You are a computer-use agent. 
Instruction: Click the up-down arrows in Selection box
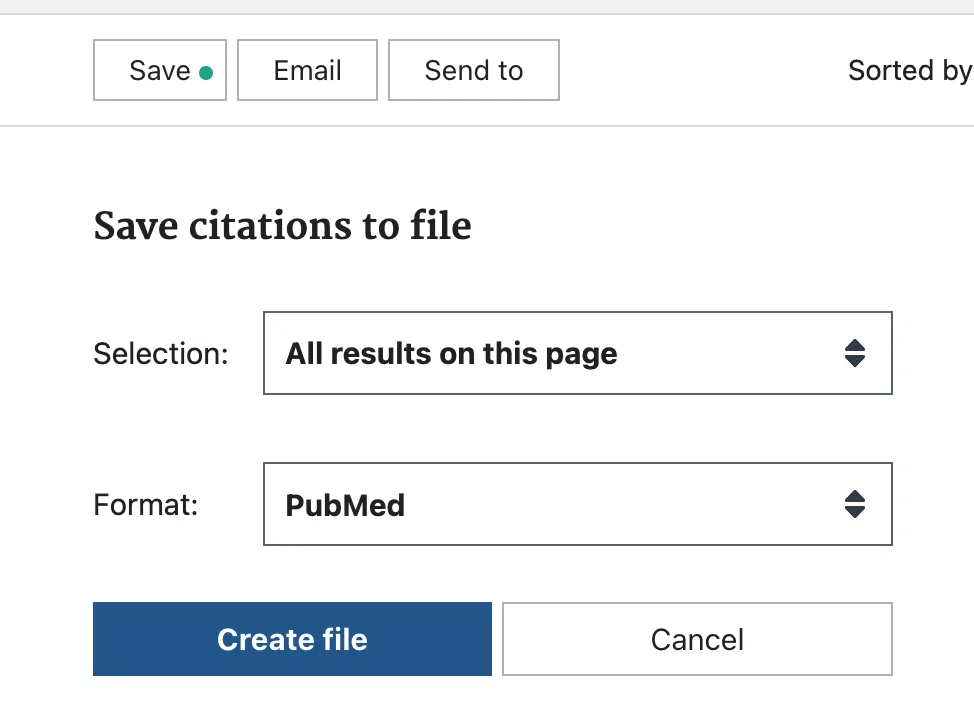[x=855, y=353]
